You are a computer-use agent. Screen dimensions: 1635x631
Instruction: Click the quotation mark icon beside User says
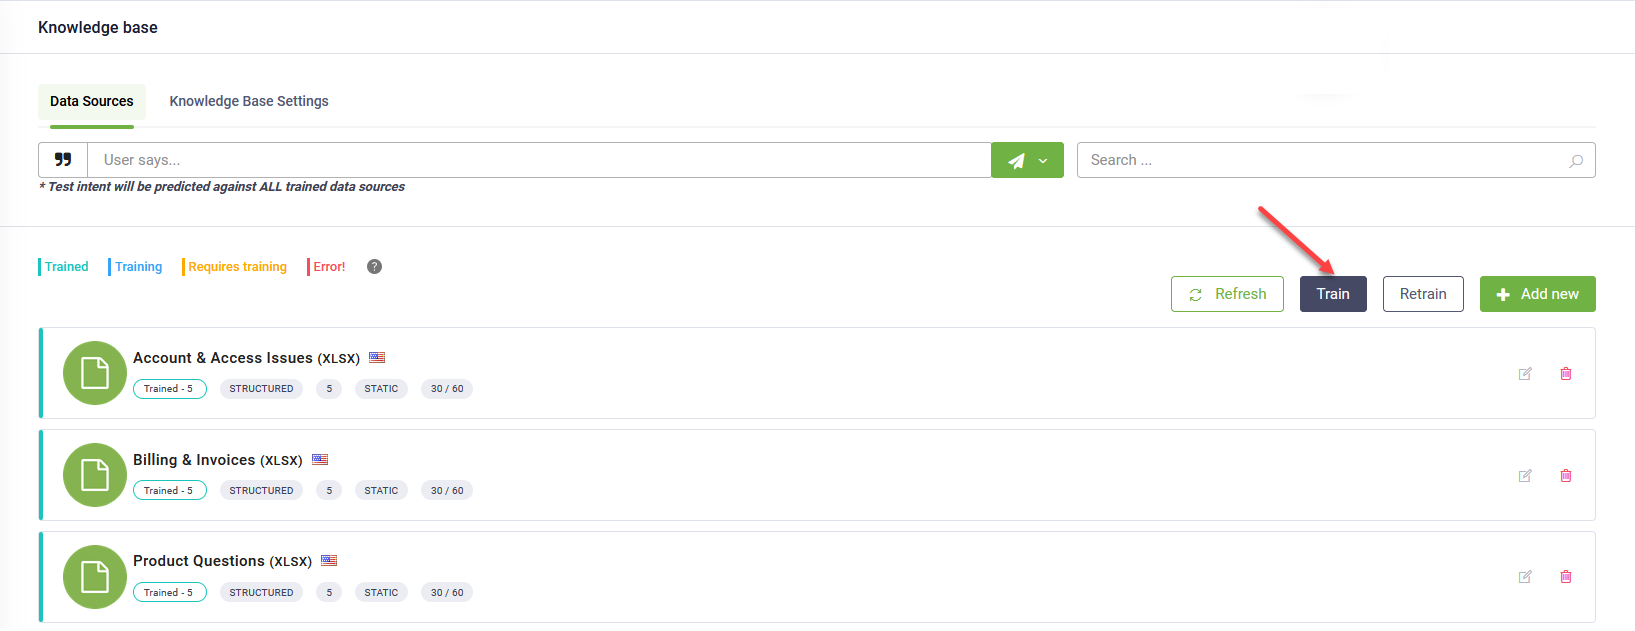(63, 160)
